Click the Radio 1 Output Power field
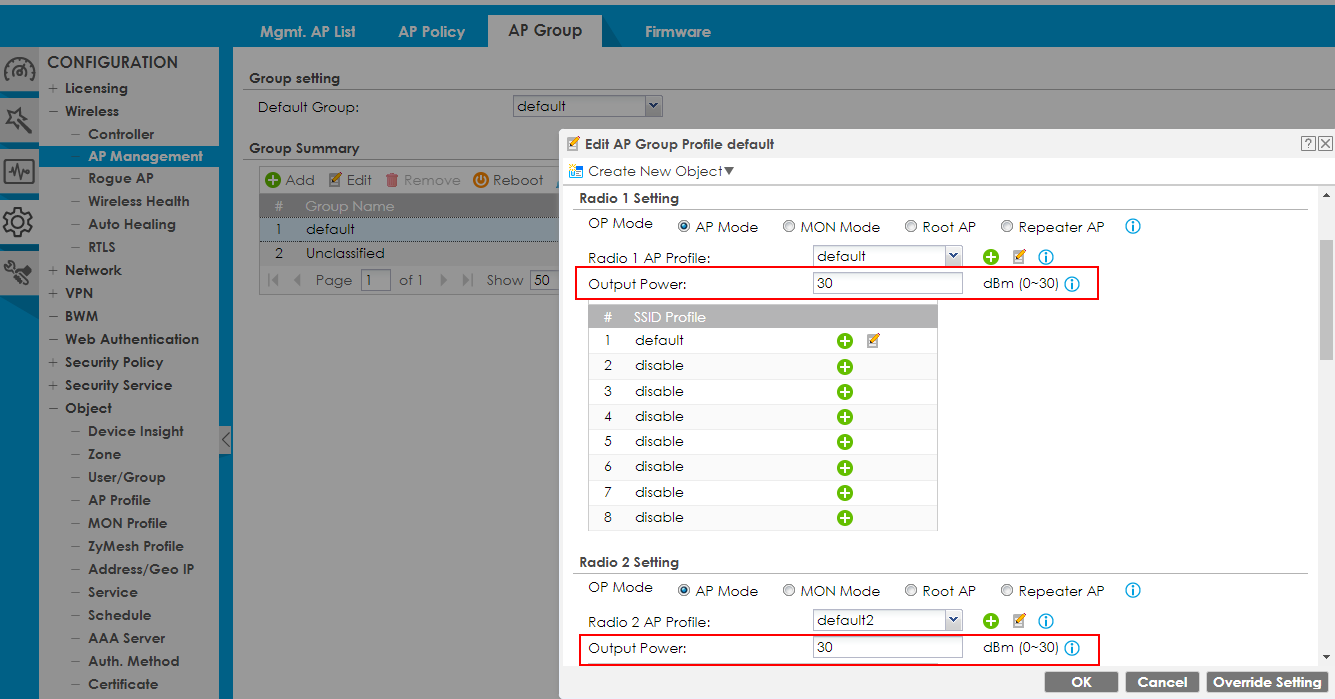1335x699 pixels. (887, 284)
